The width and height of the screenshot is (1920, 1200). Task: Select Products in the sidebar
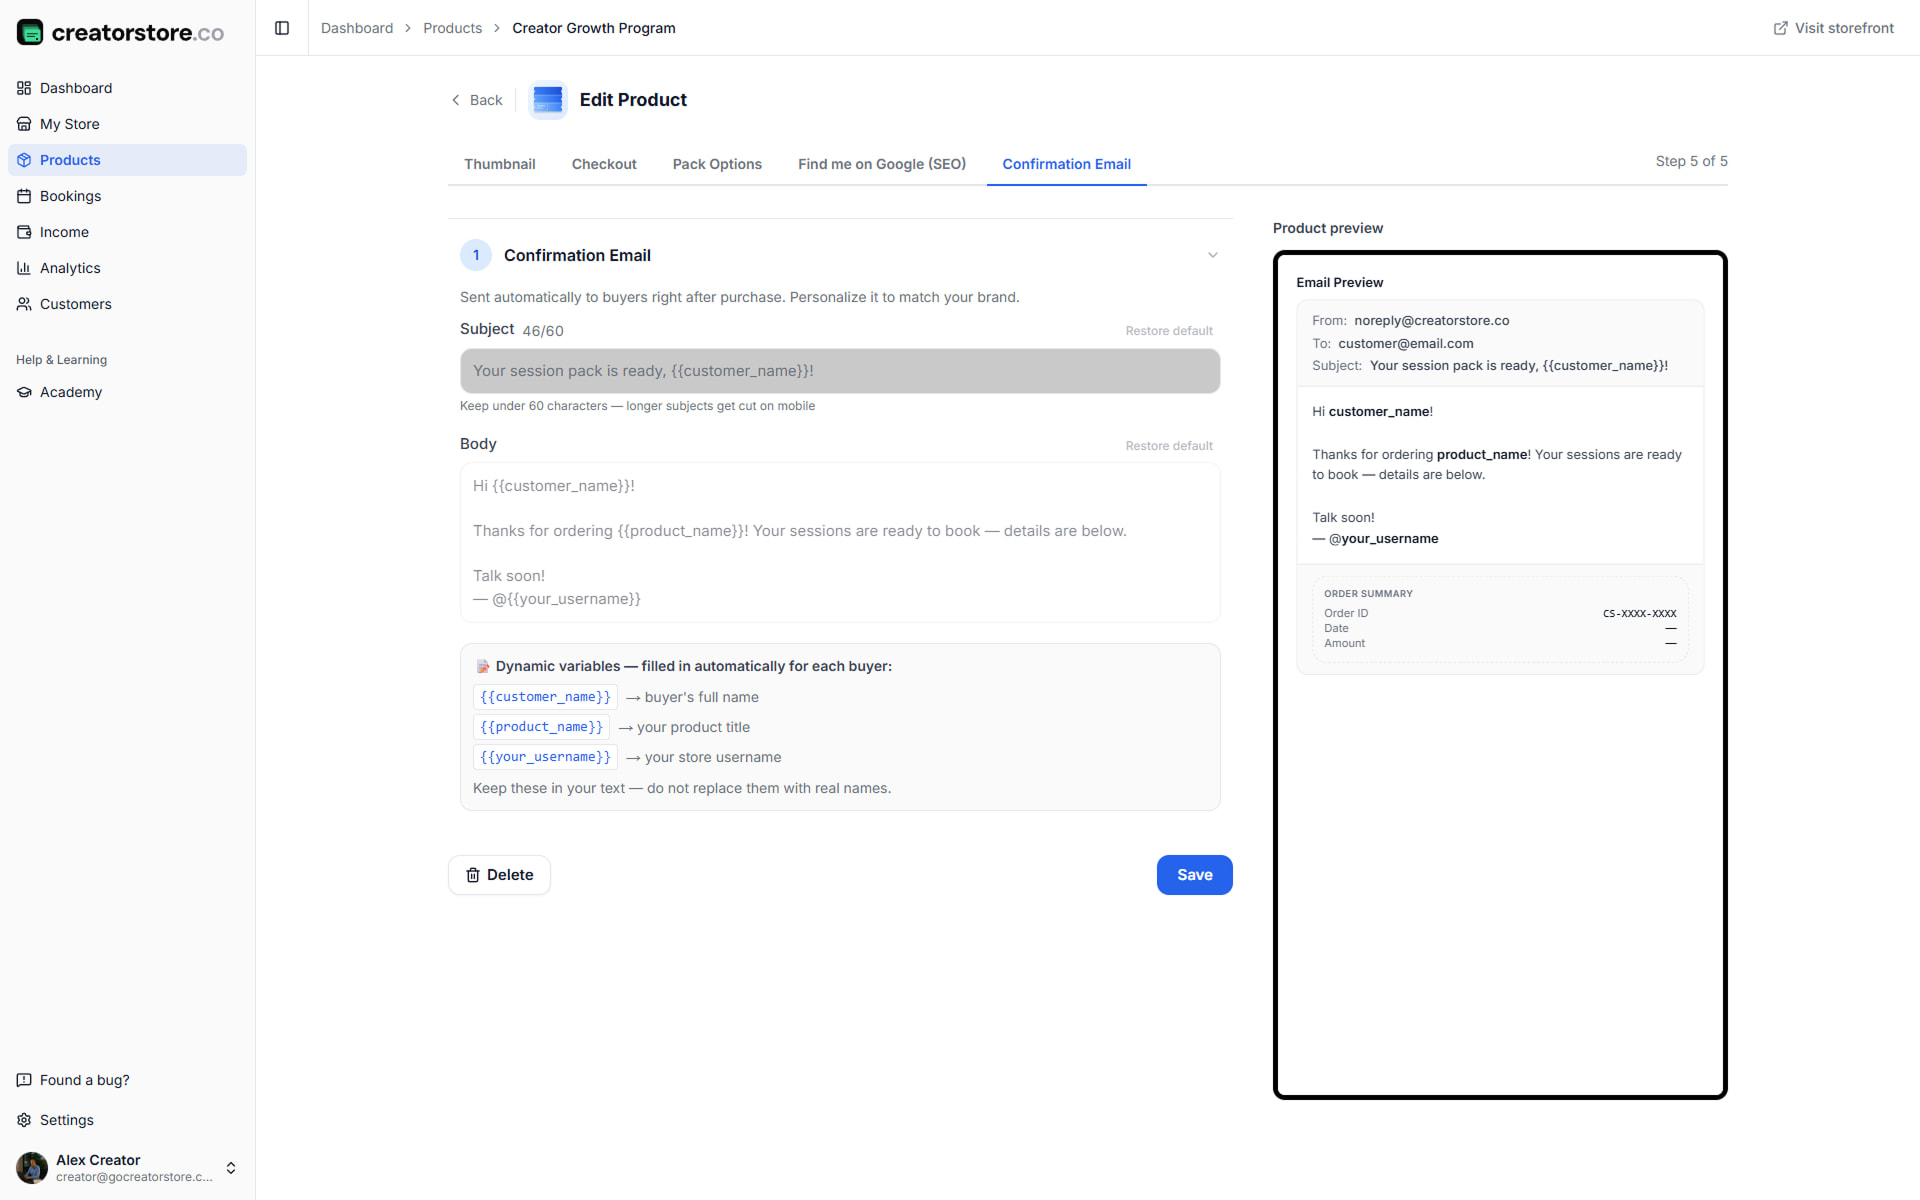coord(127,160)
